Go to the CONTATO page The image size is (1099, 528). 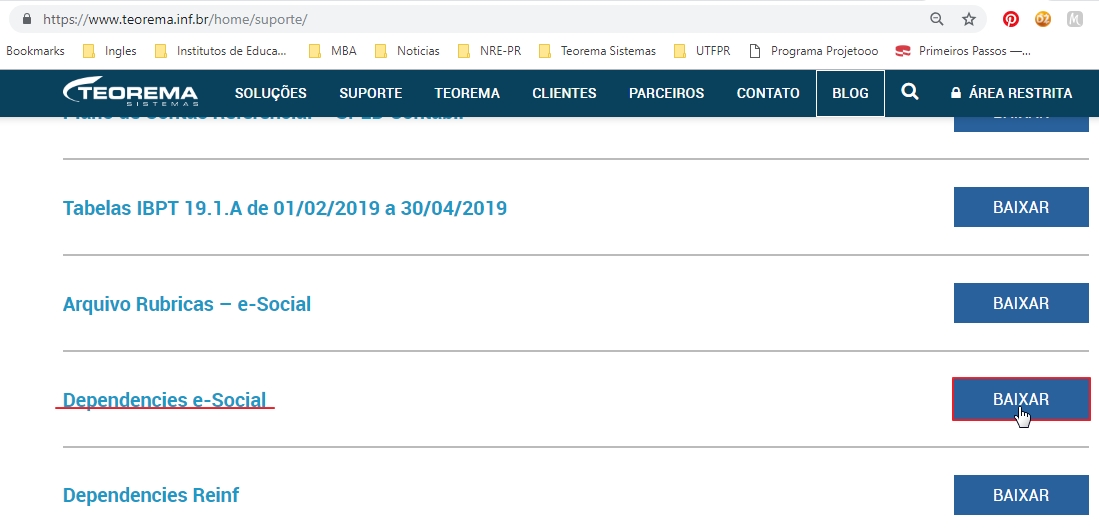click(768, 93)
